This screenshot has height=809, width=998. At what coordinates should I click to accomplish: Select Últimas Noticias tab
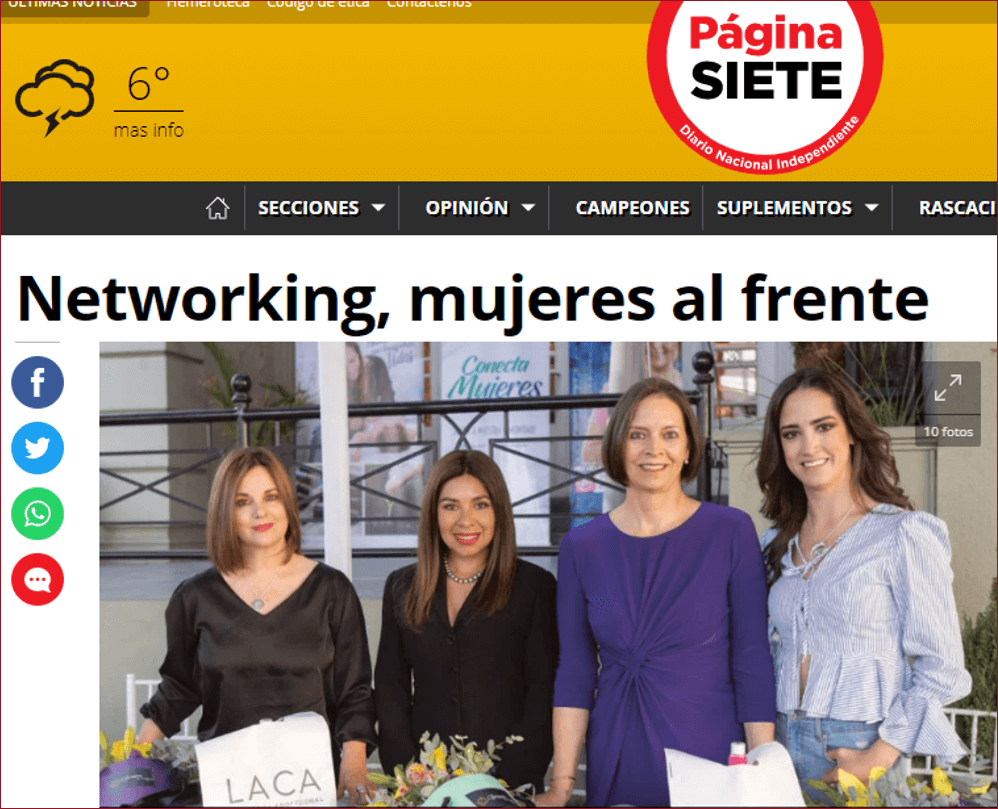pyautogui.click(x=74, y=6)
